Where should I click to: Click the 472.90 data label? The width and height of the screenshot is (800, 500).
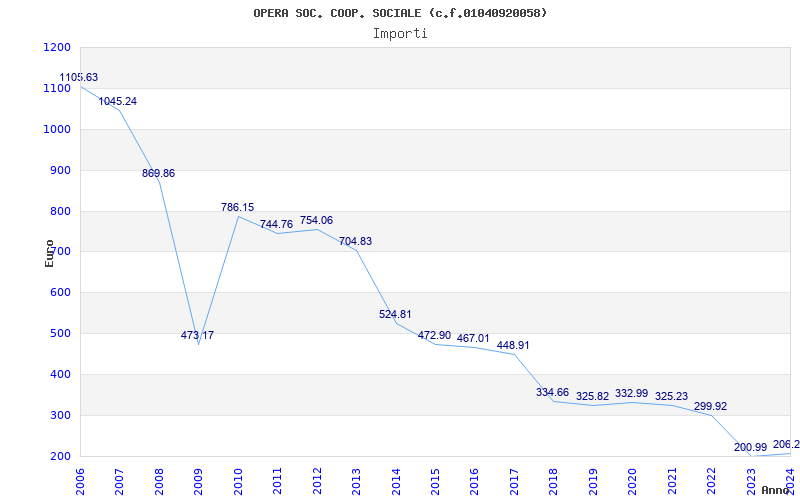(434, 336)
